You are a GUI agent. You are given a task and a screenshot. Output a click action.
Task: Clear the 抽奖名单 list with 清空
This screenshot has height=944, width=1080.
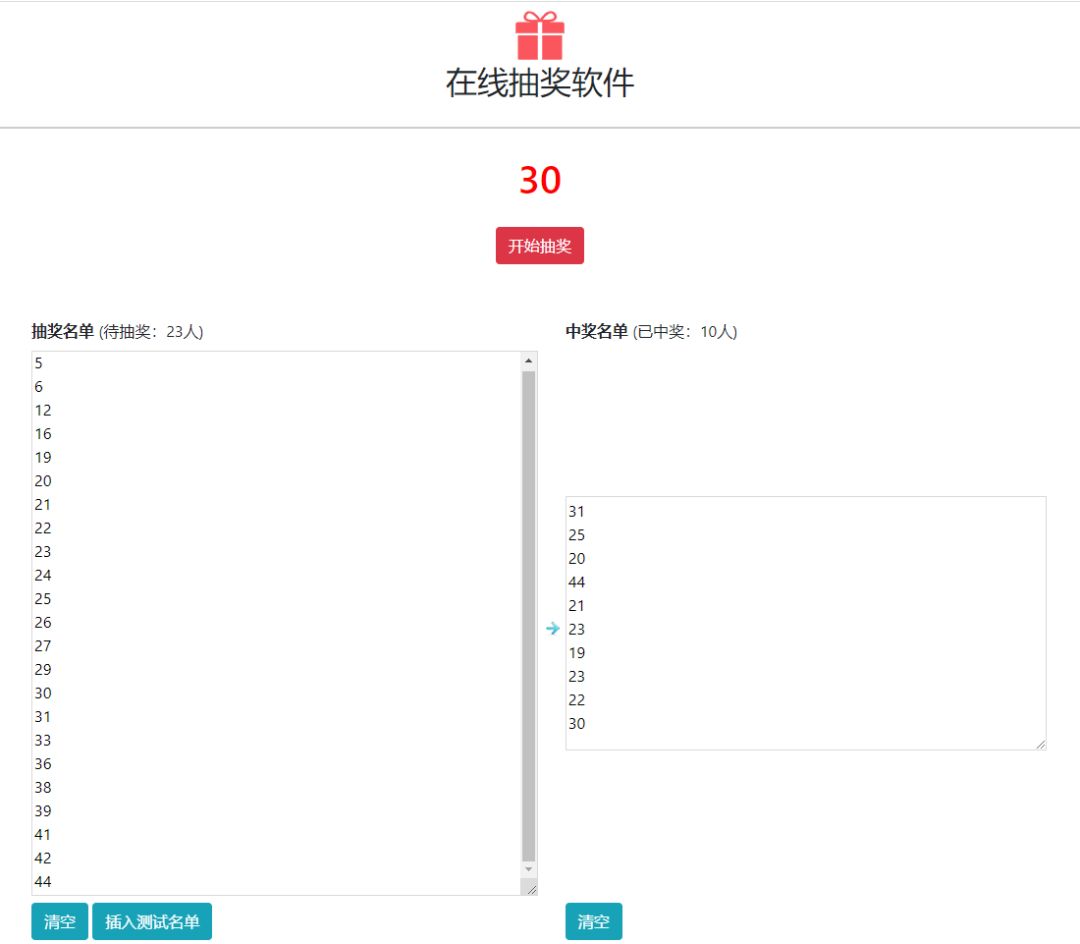point(60,921)
